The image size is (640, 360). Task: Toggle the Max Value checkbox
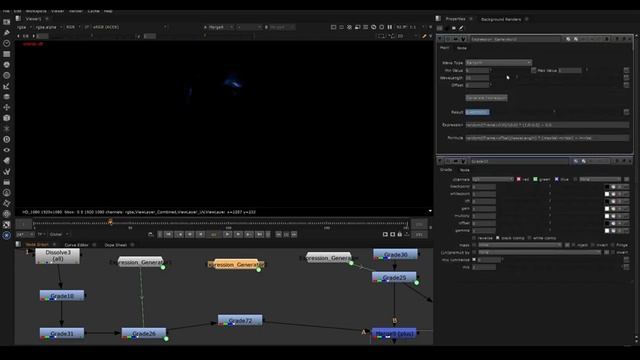coord(533,70)
